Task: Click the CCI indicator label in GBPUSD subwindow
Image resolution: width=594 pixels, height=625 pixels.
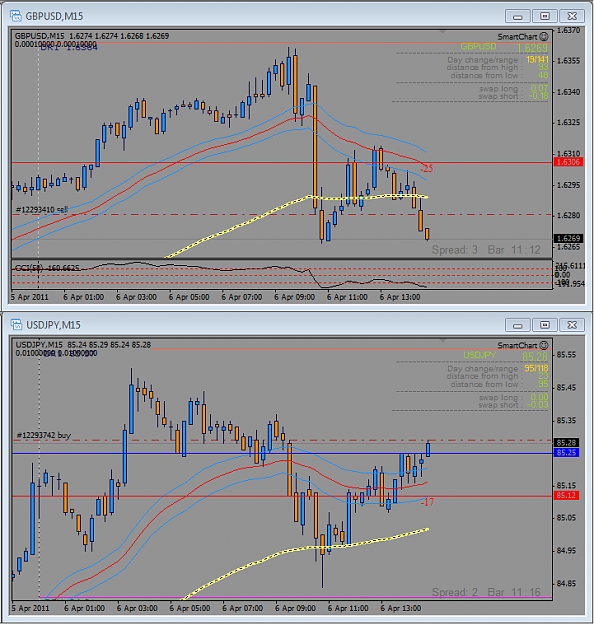Action: (47, 268)
